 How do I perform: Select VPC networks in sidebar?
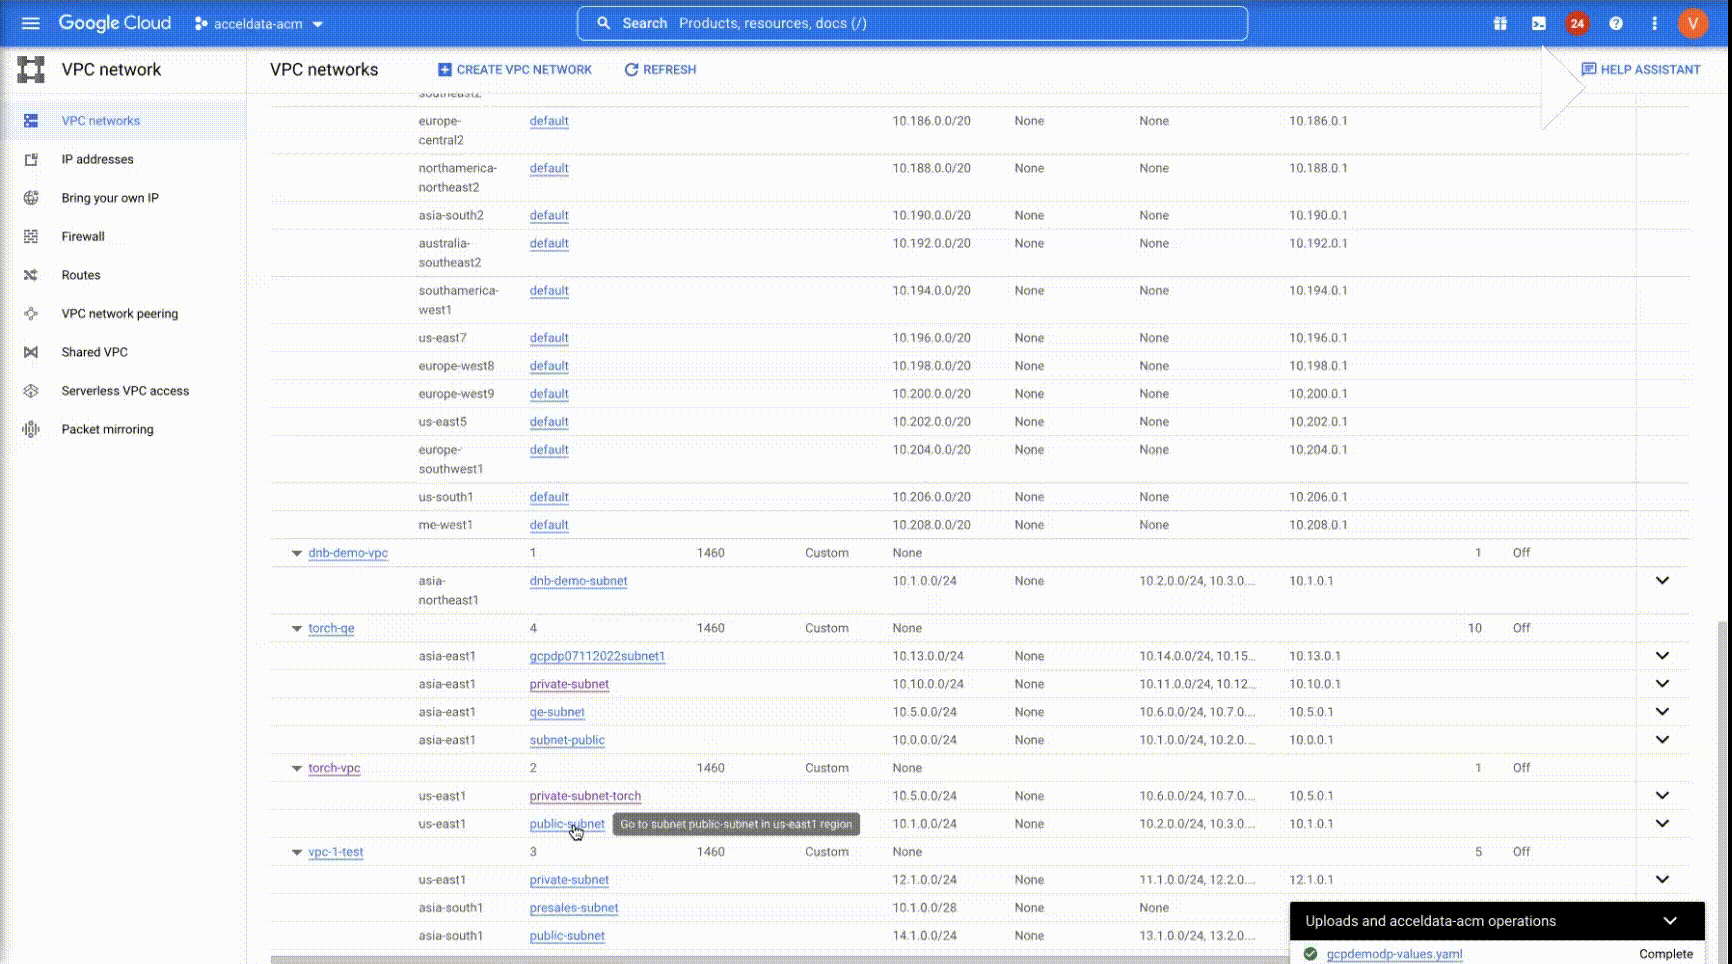point(123,121)
